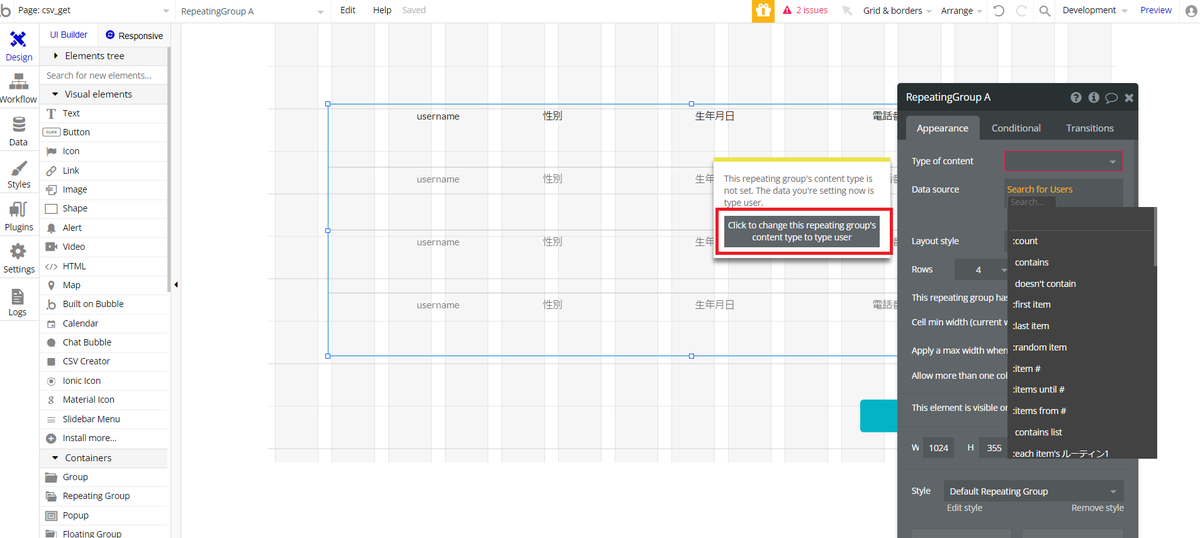
Task: Switch to the Conditional tab
Action: coord(1016,128)
